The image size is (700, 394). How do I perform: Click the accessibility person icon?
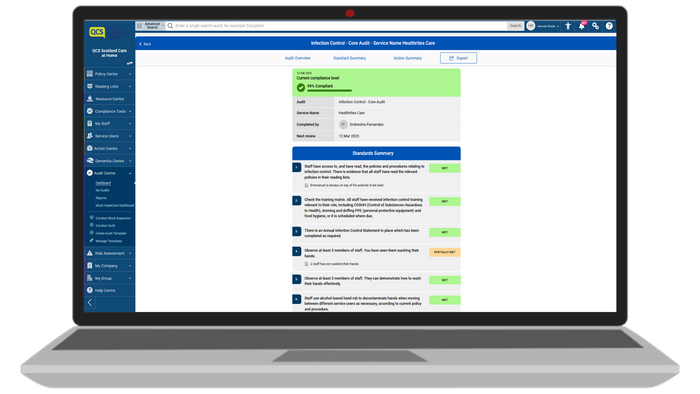point(568,26)
